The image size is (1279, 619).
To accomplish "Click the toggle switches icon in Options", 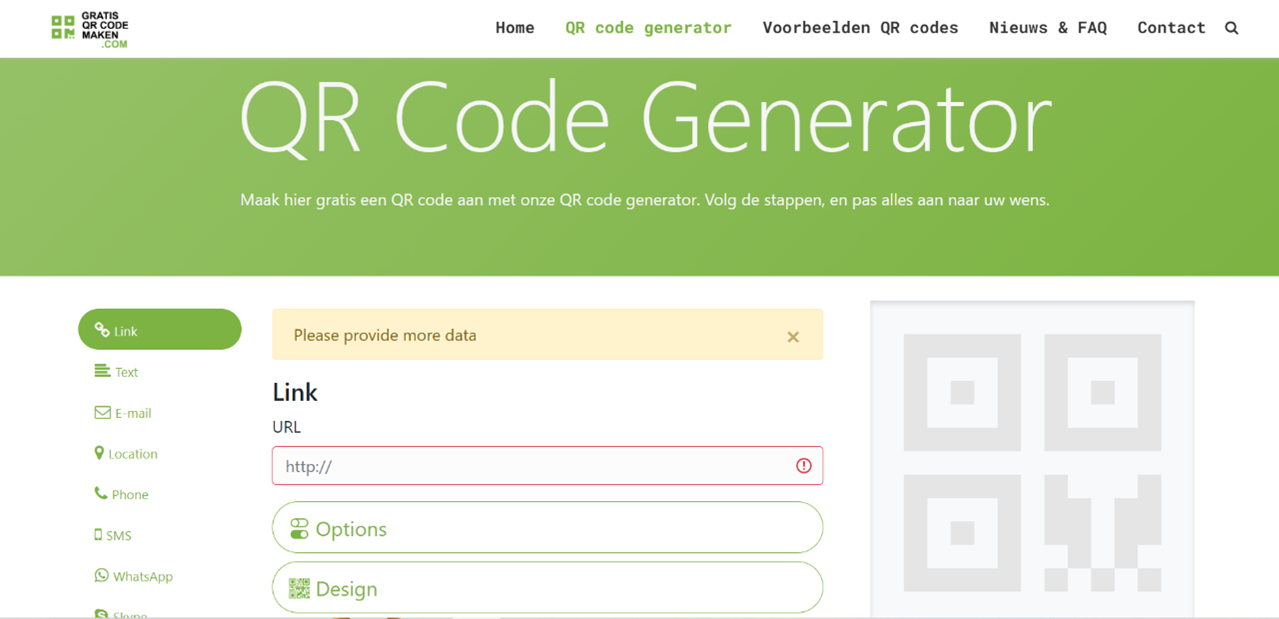I will pyautogui.click(x=299, y=529).
